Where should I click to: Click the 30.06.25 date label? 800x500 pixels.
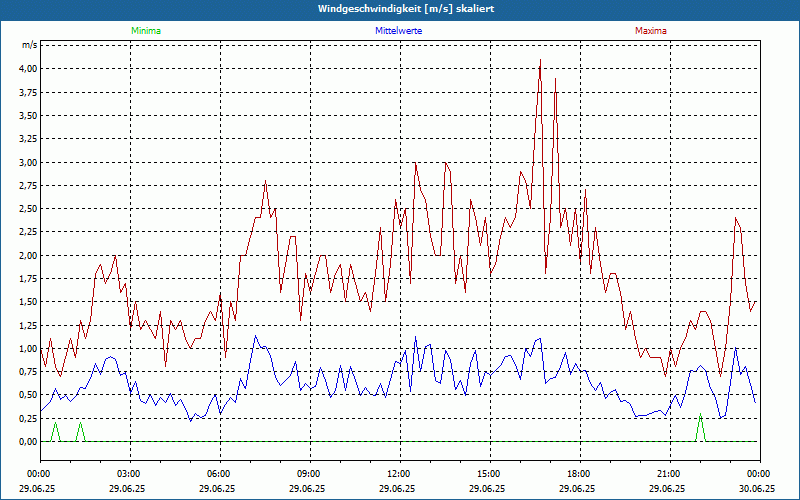758,489
